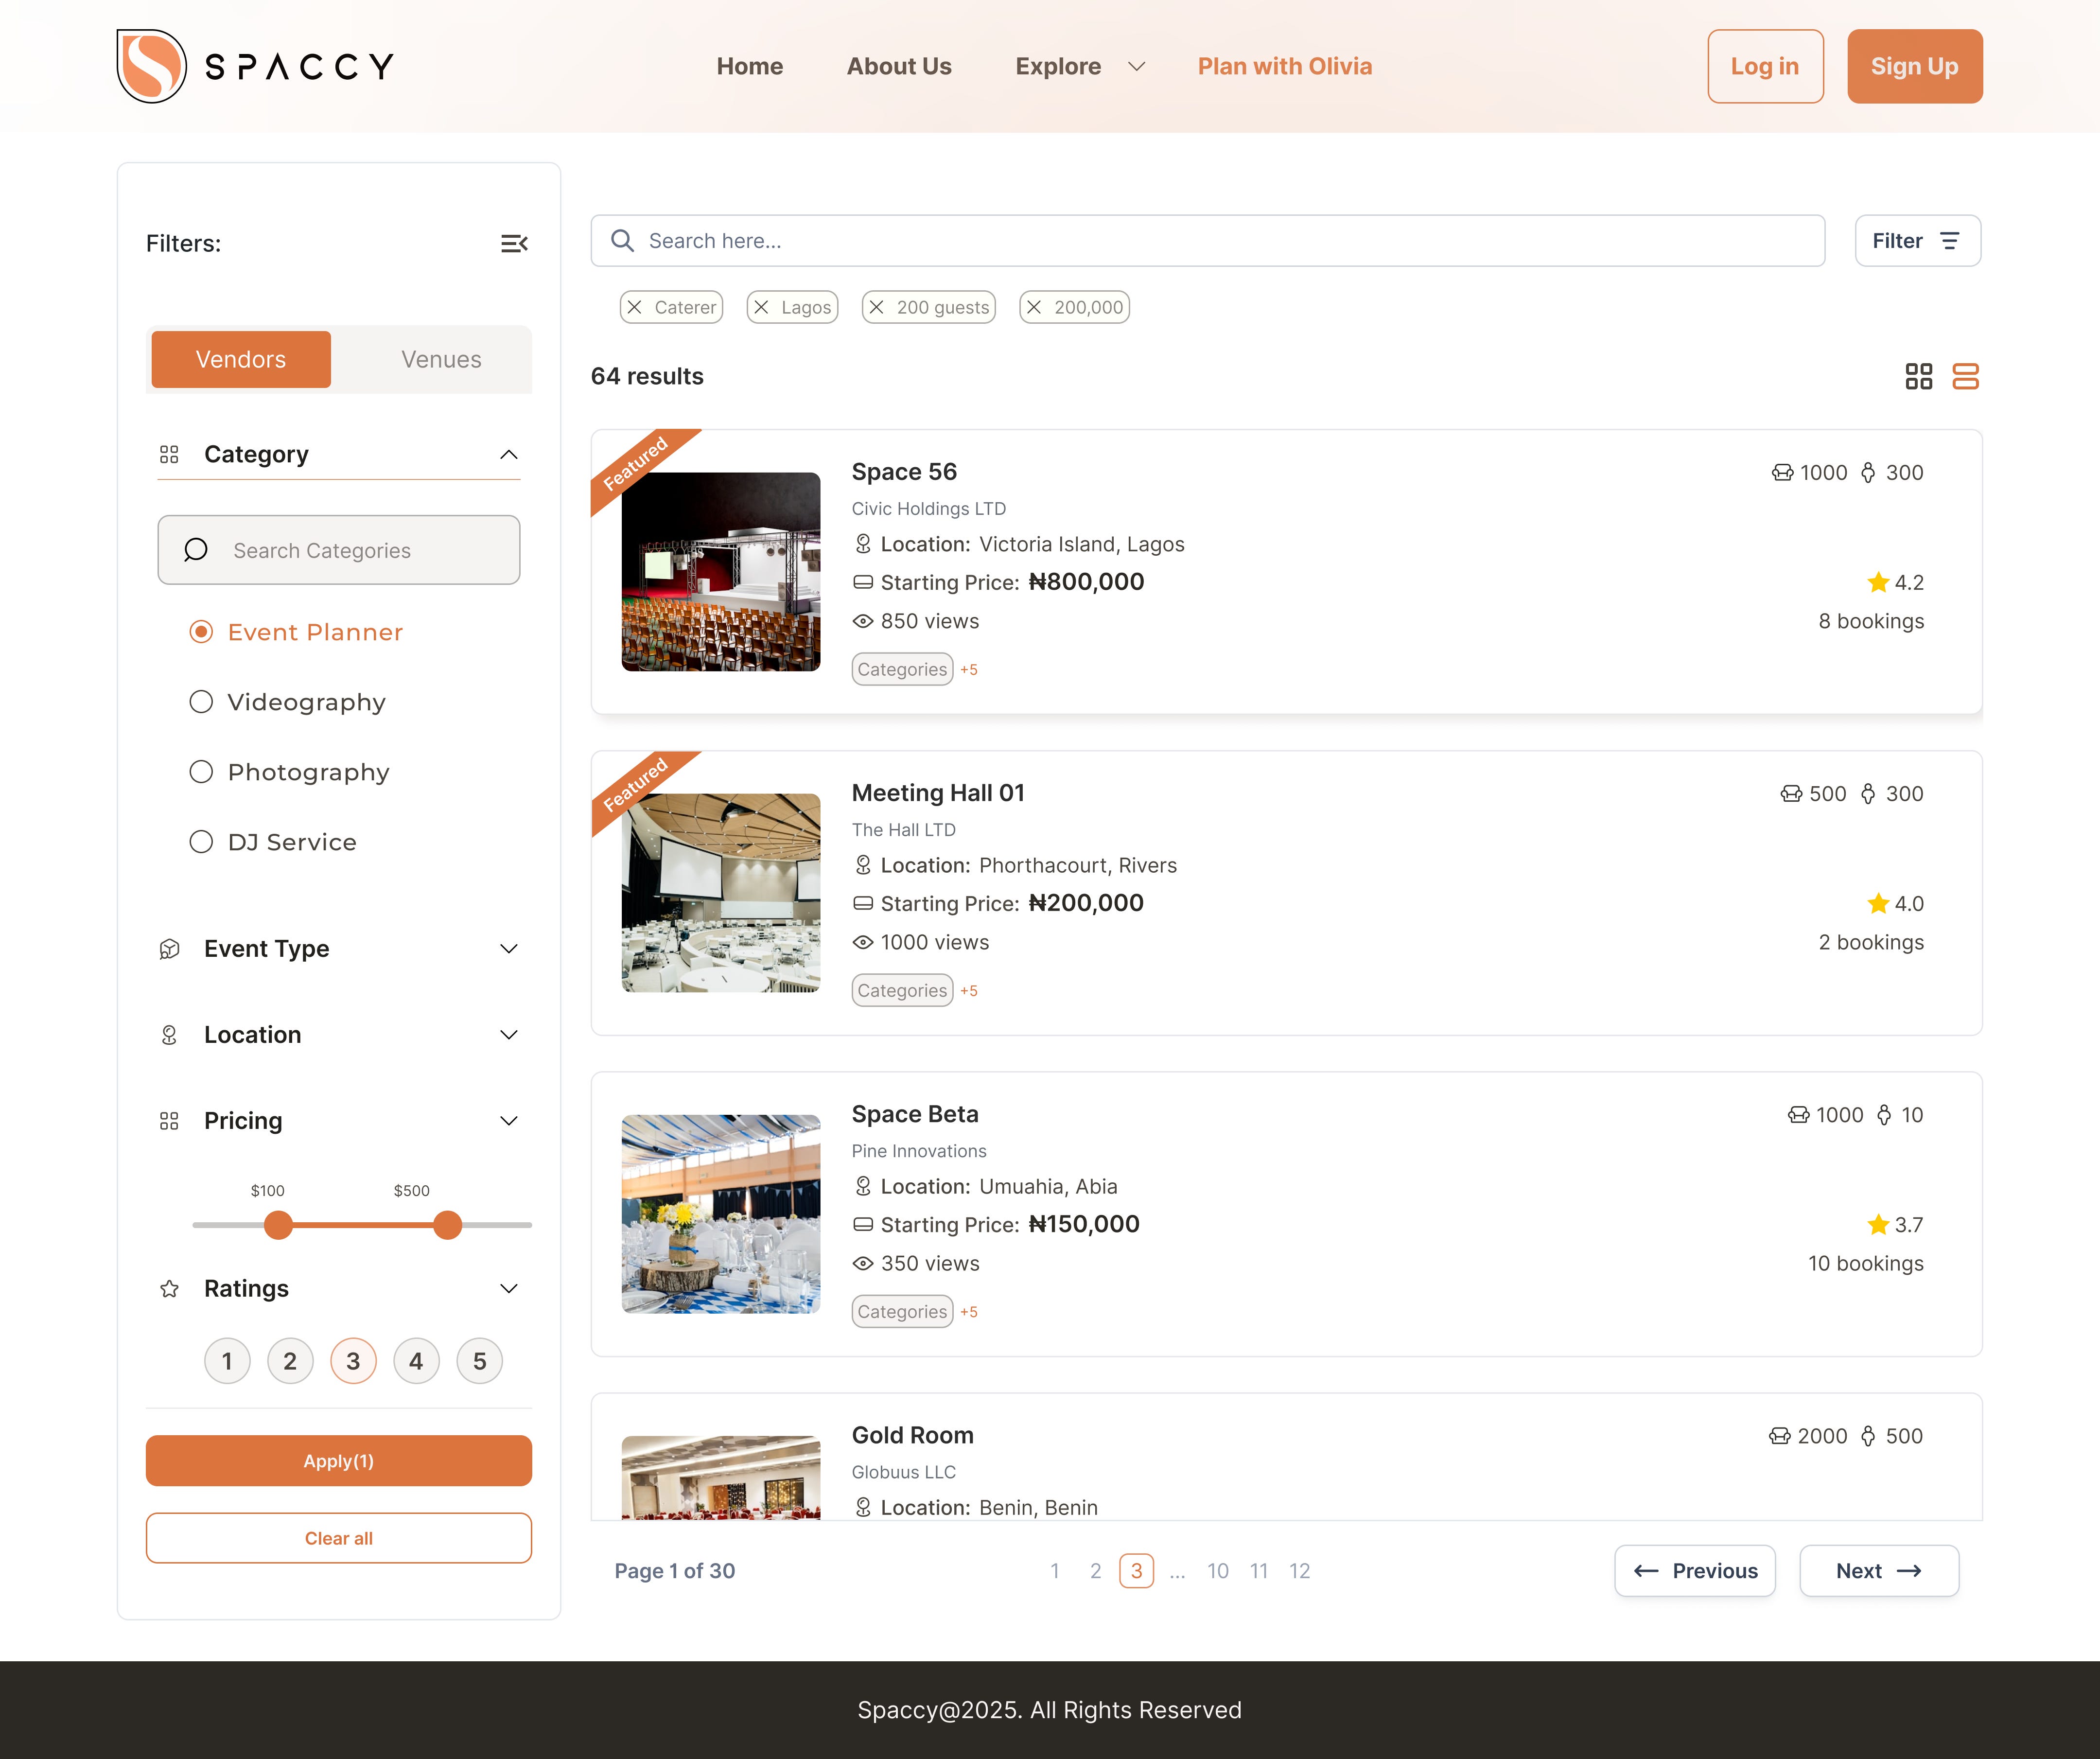Click the Location pin filter icon
The height and width of the screenshot is (1759, 2100).
(x=169, y=1035)
